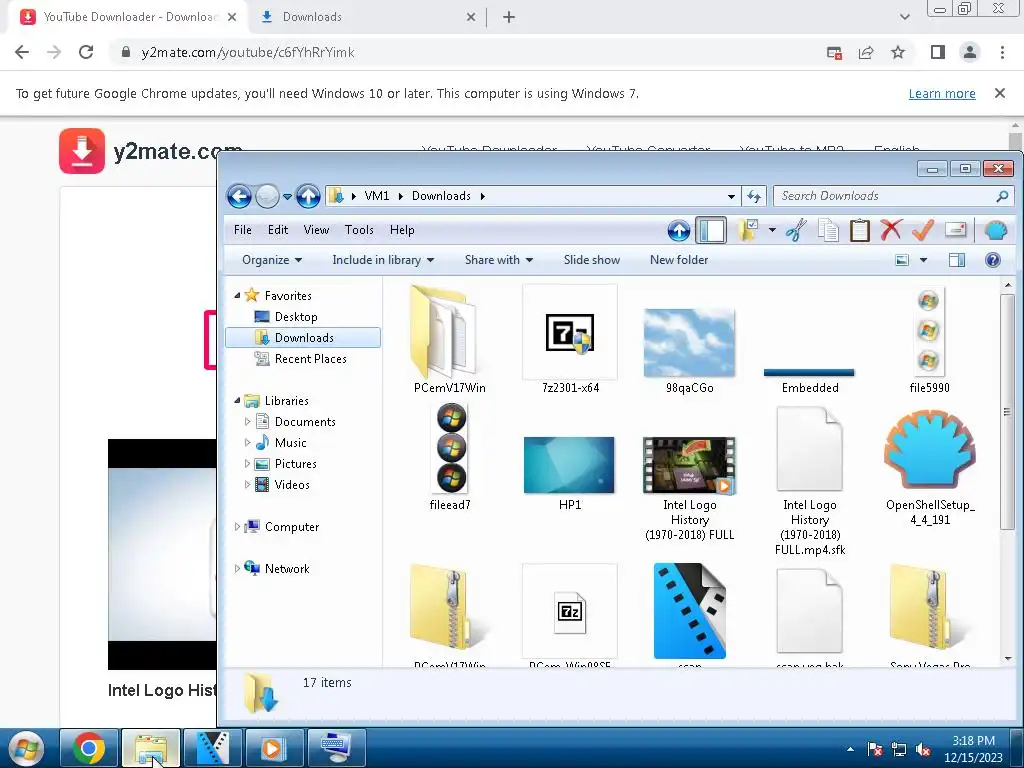This screenshot has width=1024, height=768.
Task: Select the fileead7 icon
Action: 450,457
